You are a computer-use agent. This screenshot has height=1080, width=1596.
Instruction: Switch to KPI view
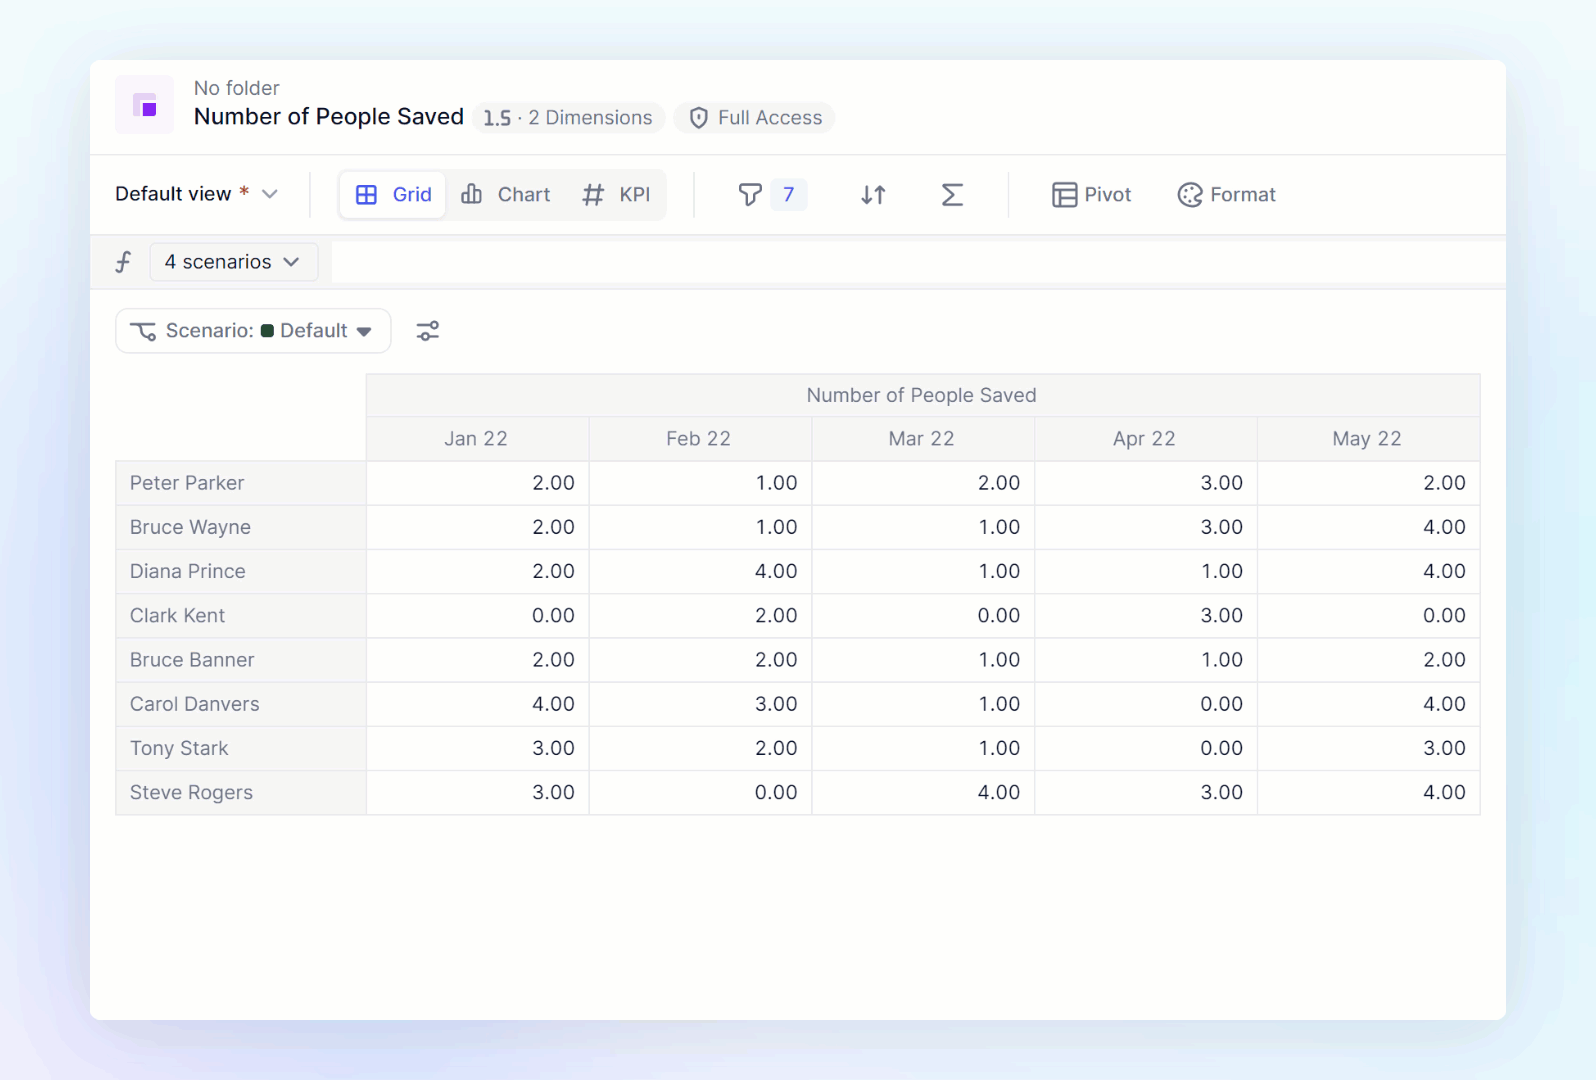tap(616, 194)
